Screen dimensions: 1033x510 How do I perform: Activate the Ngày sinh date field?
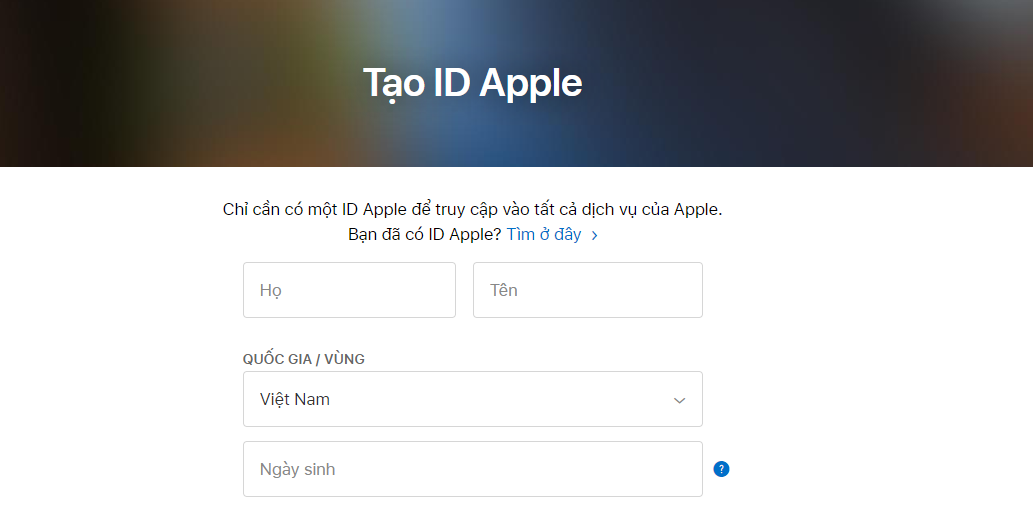(x=472, y=469)
